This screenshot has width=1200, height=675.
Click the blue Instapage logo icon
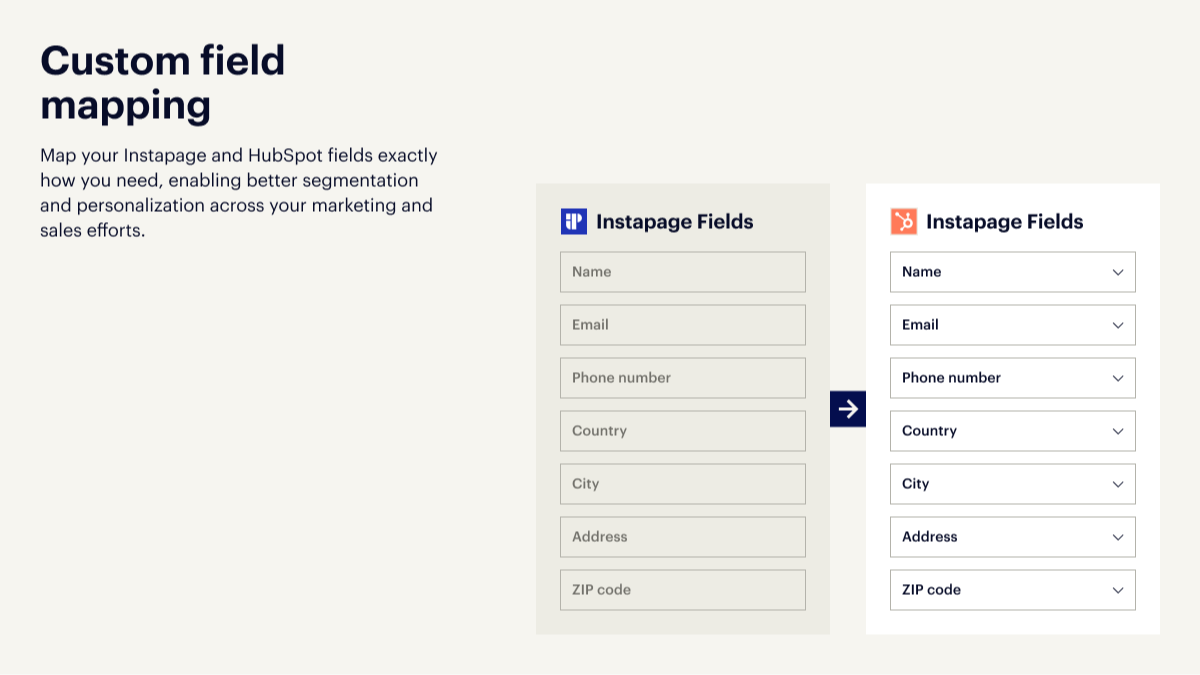click(x=574, y=221)
